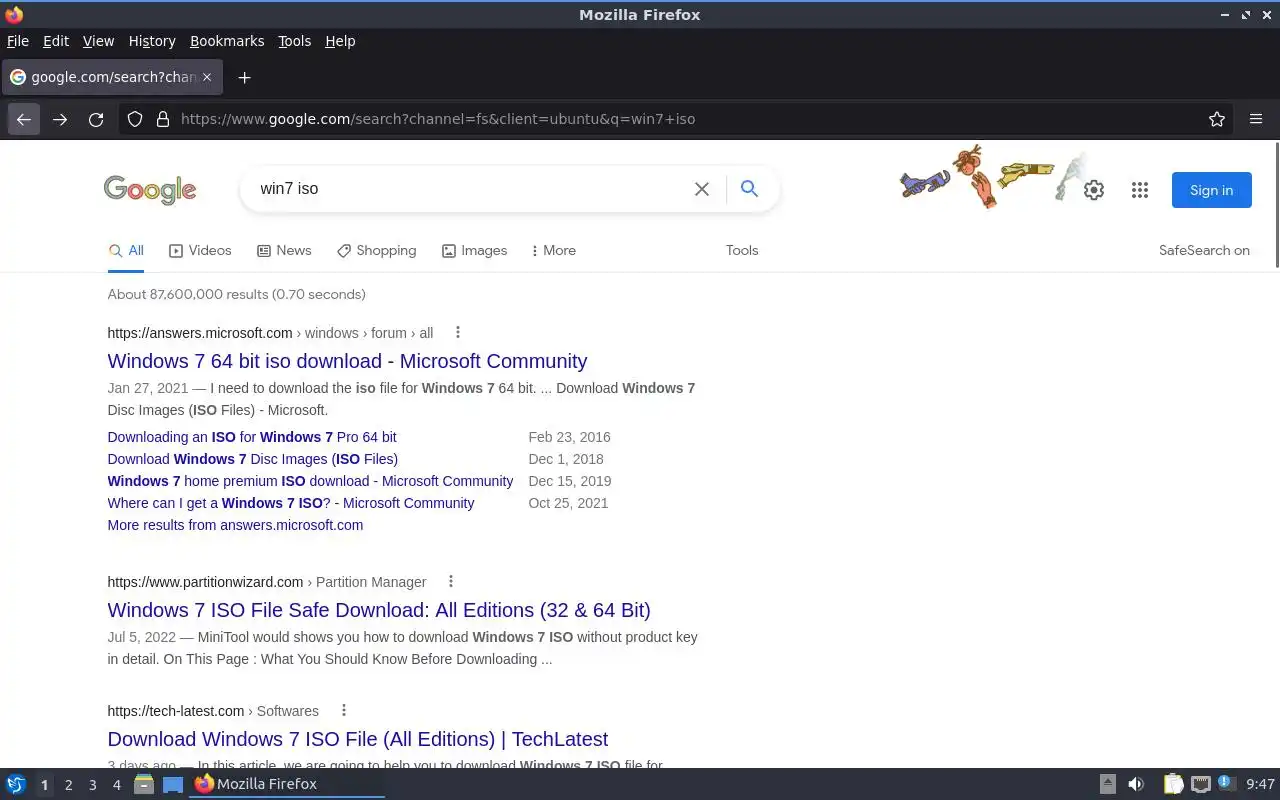Focus Mozilla Firefox taskbar entry
The image size is (1280, 800).
click(288, 784)
